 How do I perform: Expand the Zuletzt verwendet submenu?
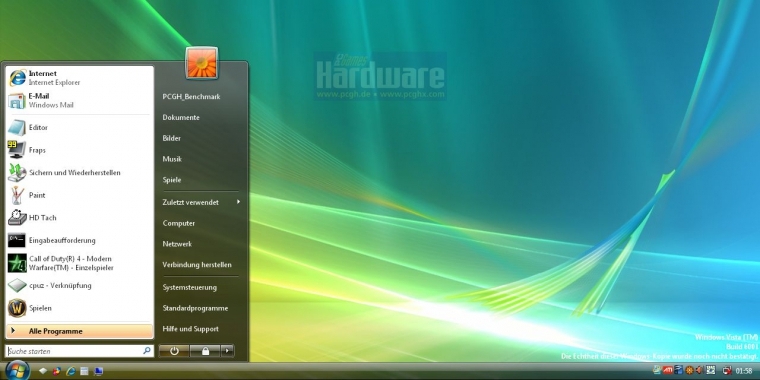[201, 202]
